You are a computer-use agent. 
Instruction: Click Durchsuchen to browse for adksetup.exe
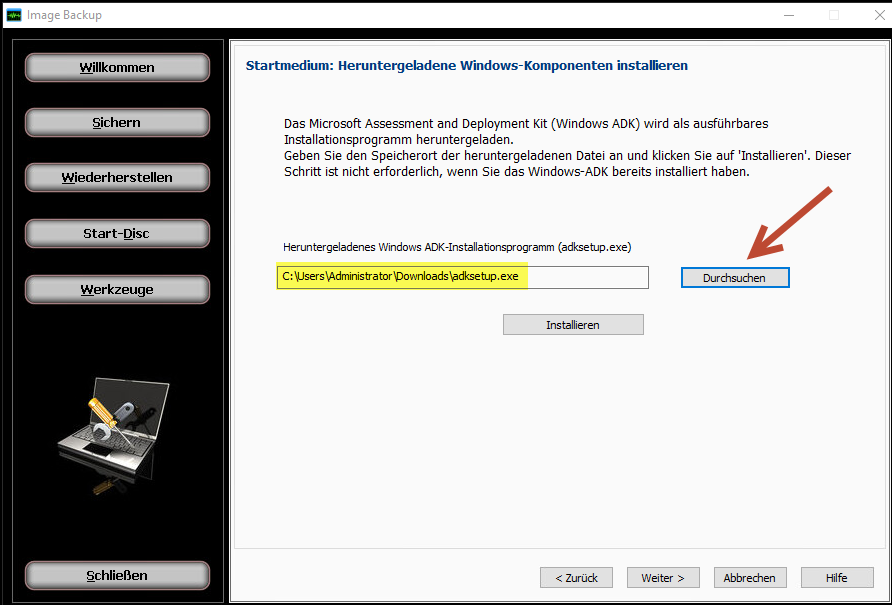(x=735, y=278)
